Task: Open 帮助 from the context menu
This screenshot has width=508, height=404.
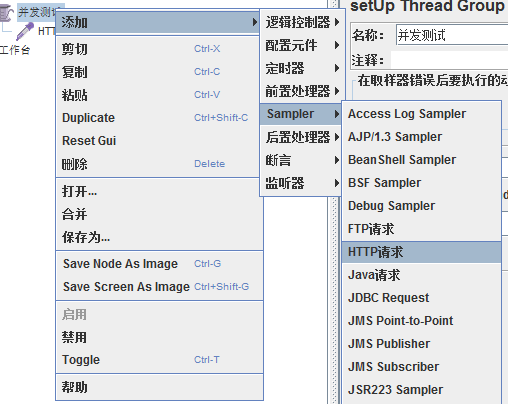Action: pos(160,387)
